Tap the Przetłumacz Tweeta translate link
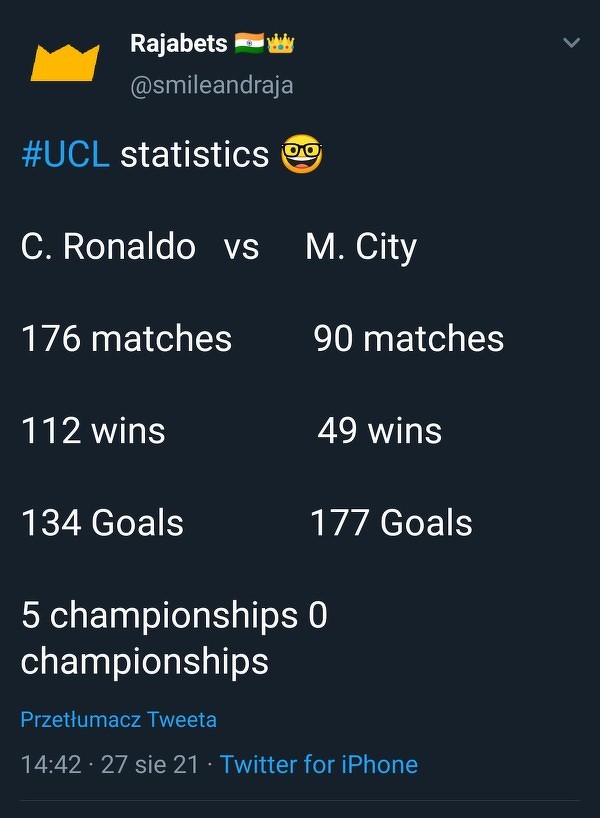 tap(118, 719)
